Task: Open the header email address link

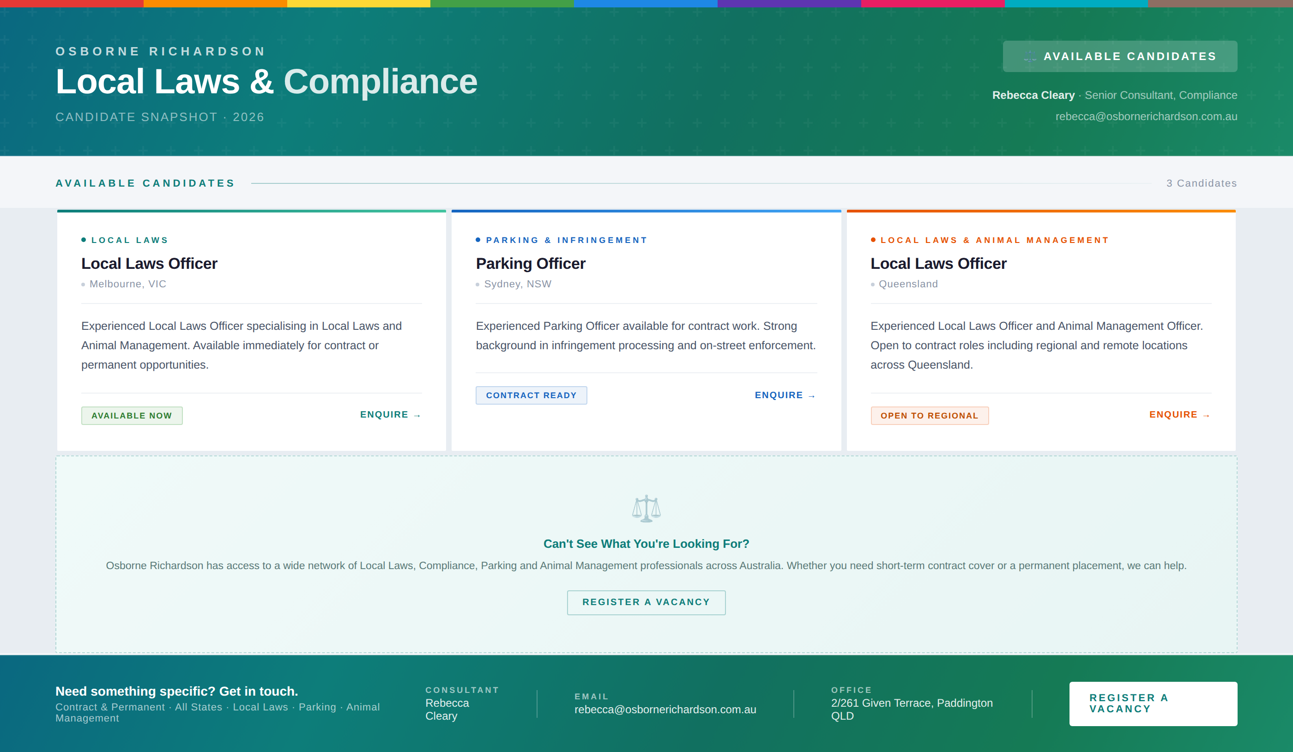Action: click(x=1146, y=117)
